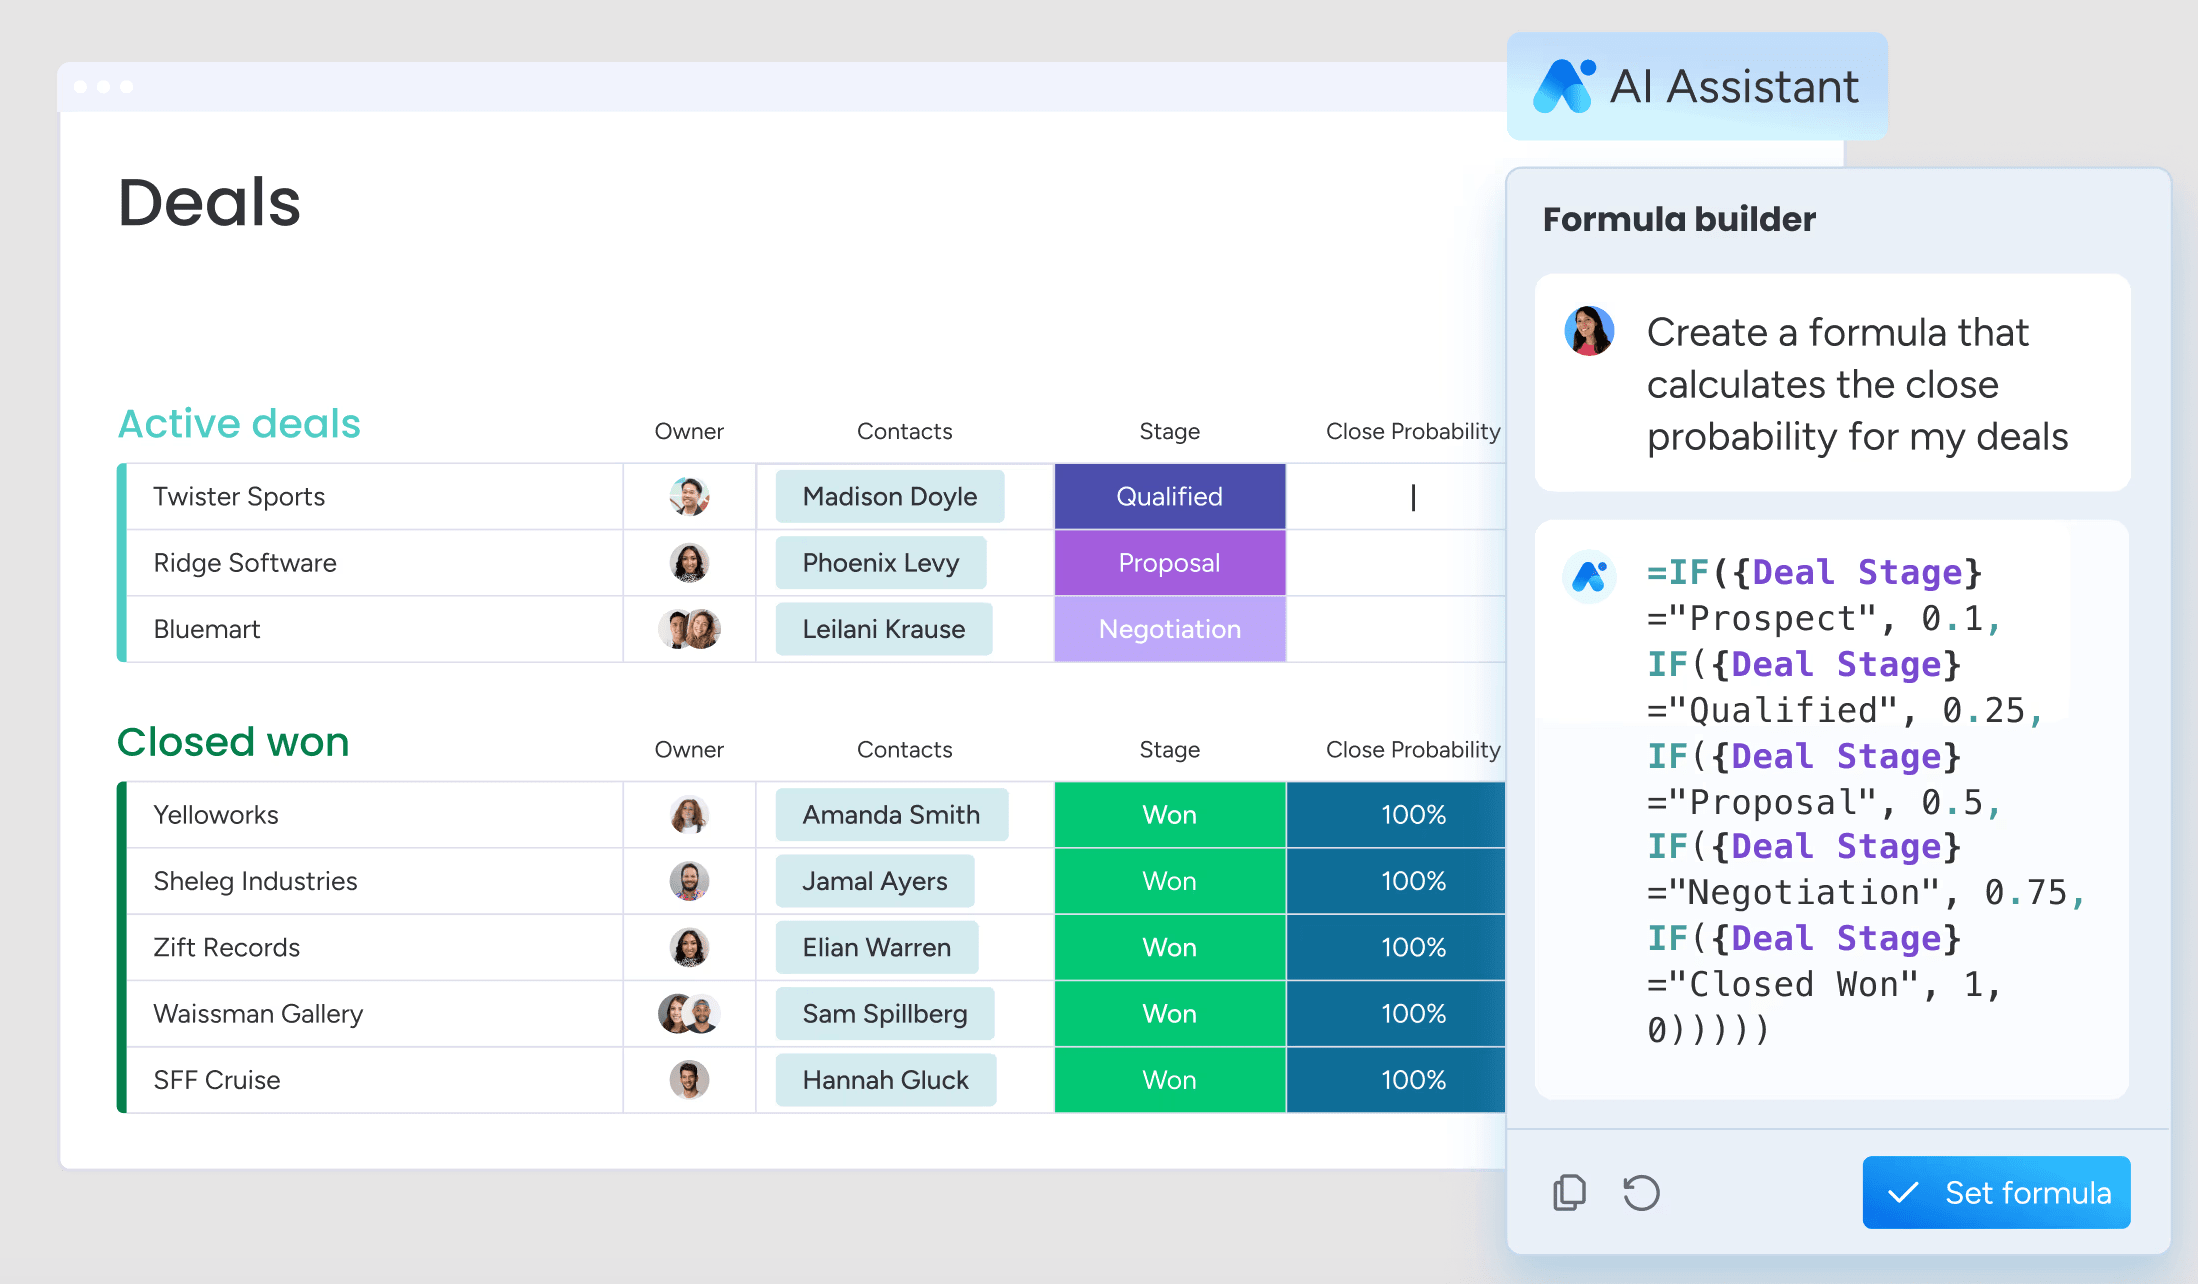Copy the generated formula with copy icon
2198x1284 pixels.
[1569, 1192]
